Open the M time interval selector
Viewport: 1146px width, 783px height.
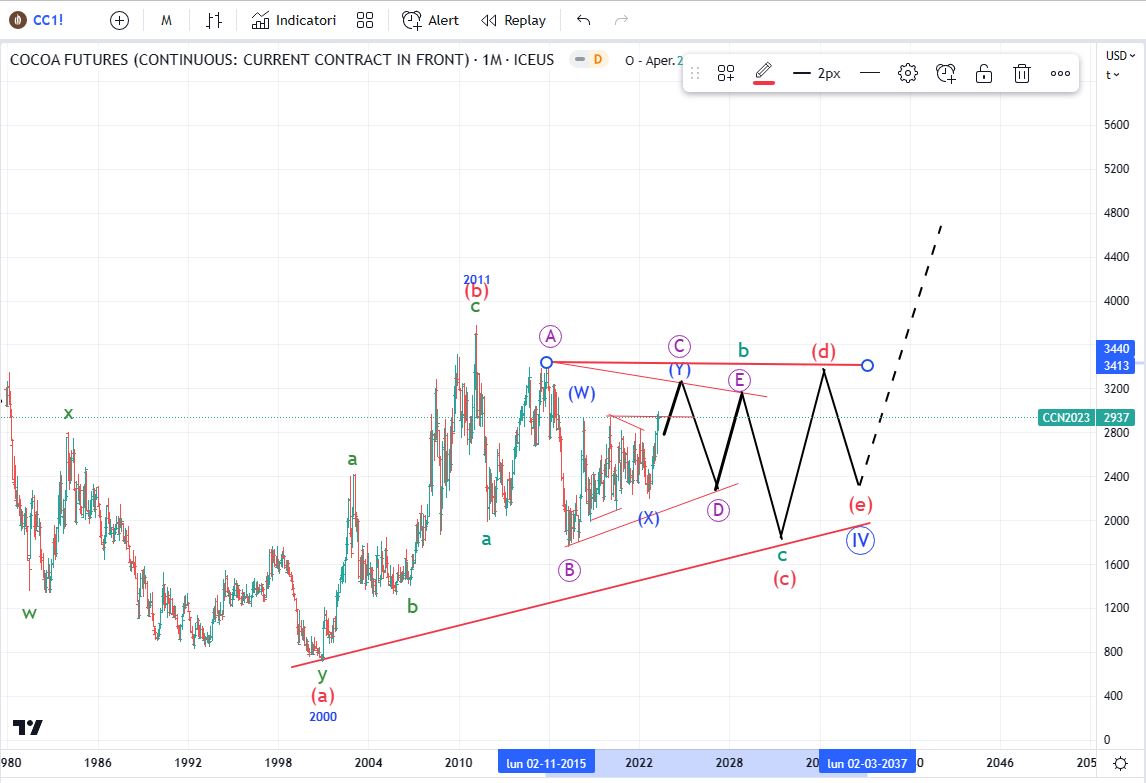[167, 20]
